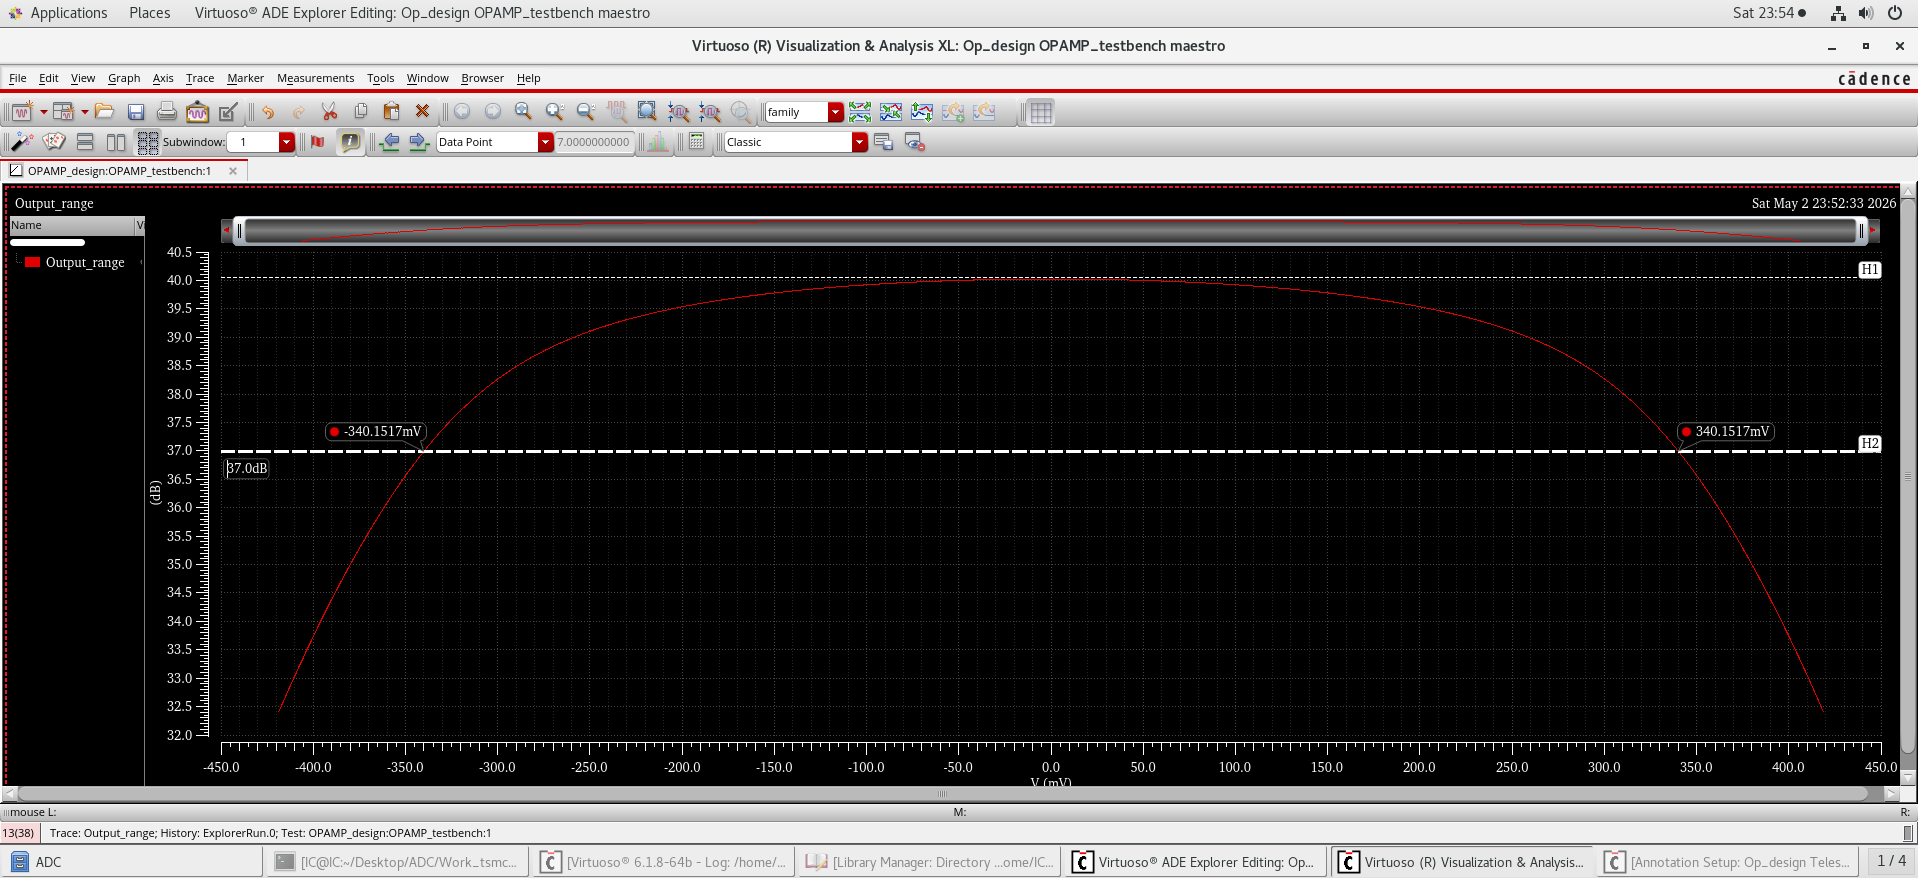Open the Trace menu
This screenshot has height=878, width=1918.
(200, 78)
